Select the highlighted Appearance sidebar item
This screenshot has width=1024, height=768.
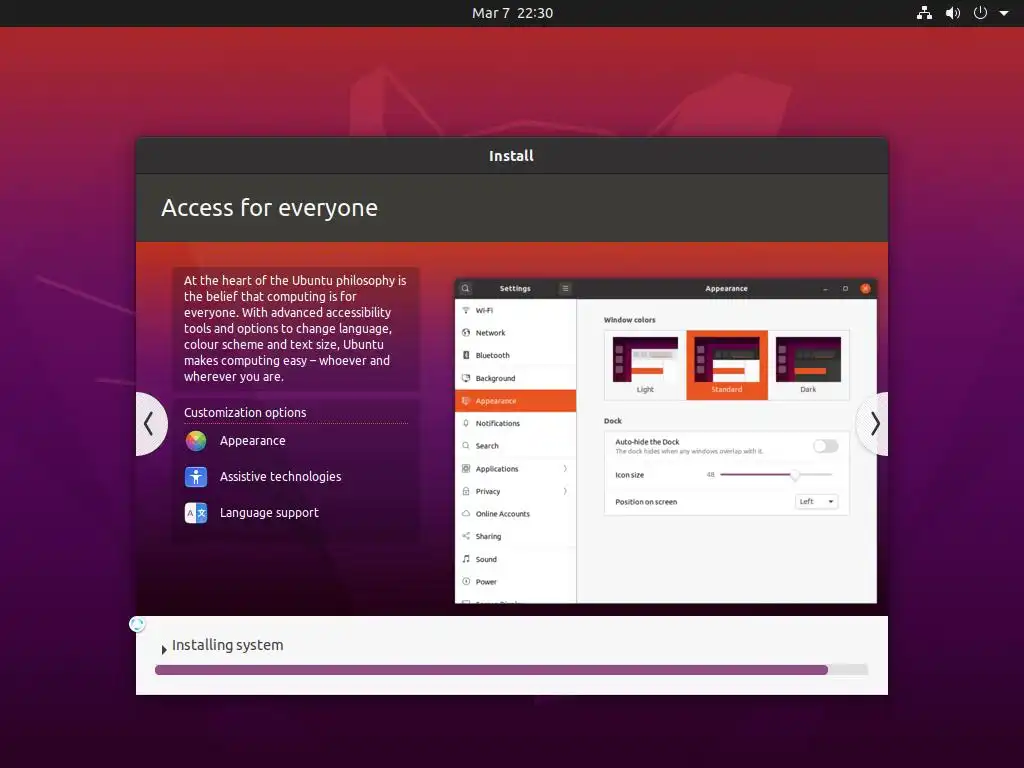[515, 401]
